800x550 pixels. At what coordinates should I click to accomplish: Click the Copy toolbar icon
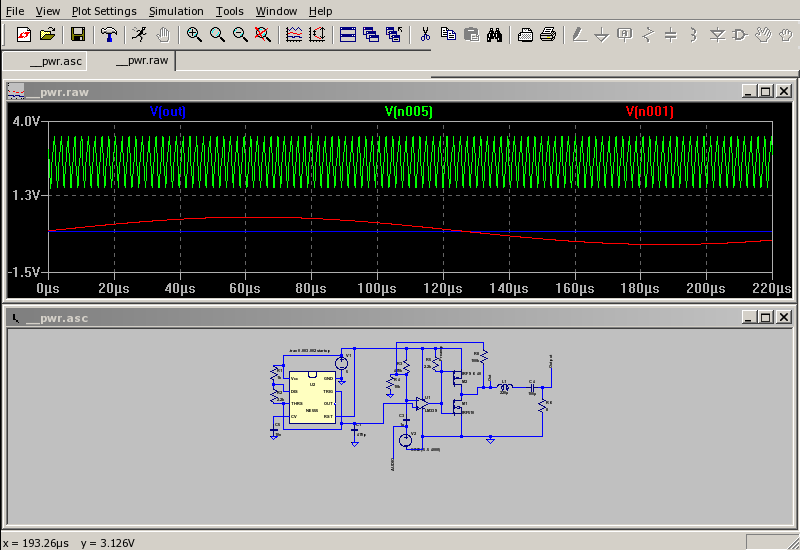(448, 35)
